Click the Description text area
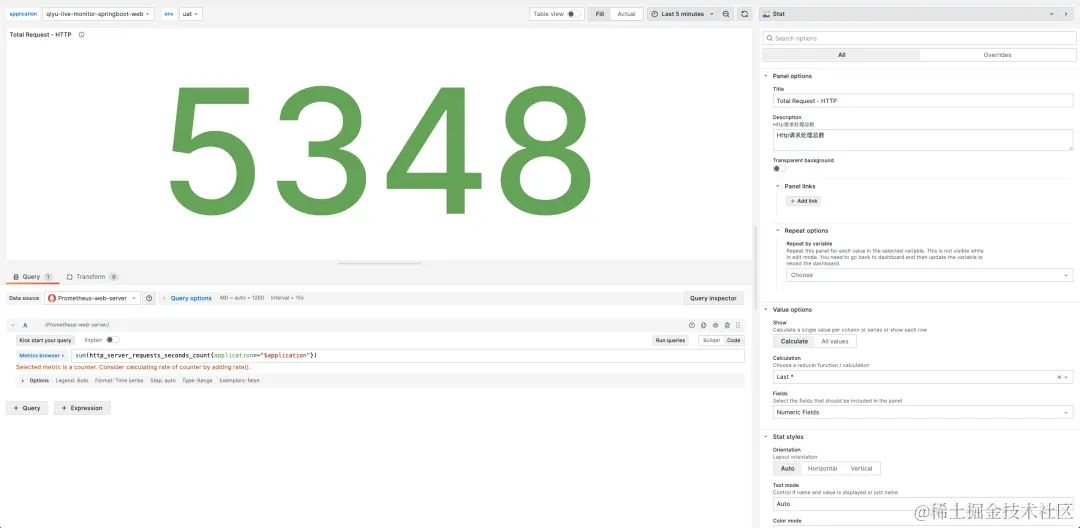Screen dimensions: 1080x528 (x=923, y=140)
